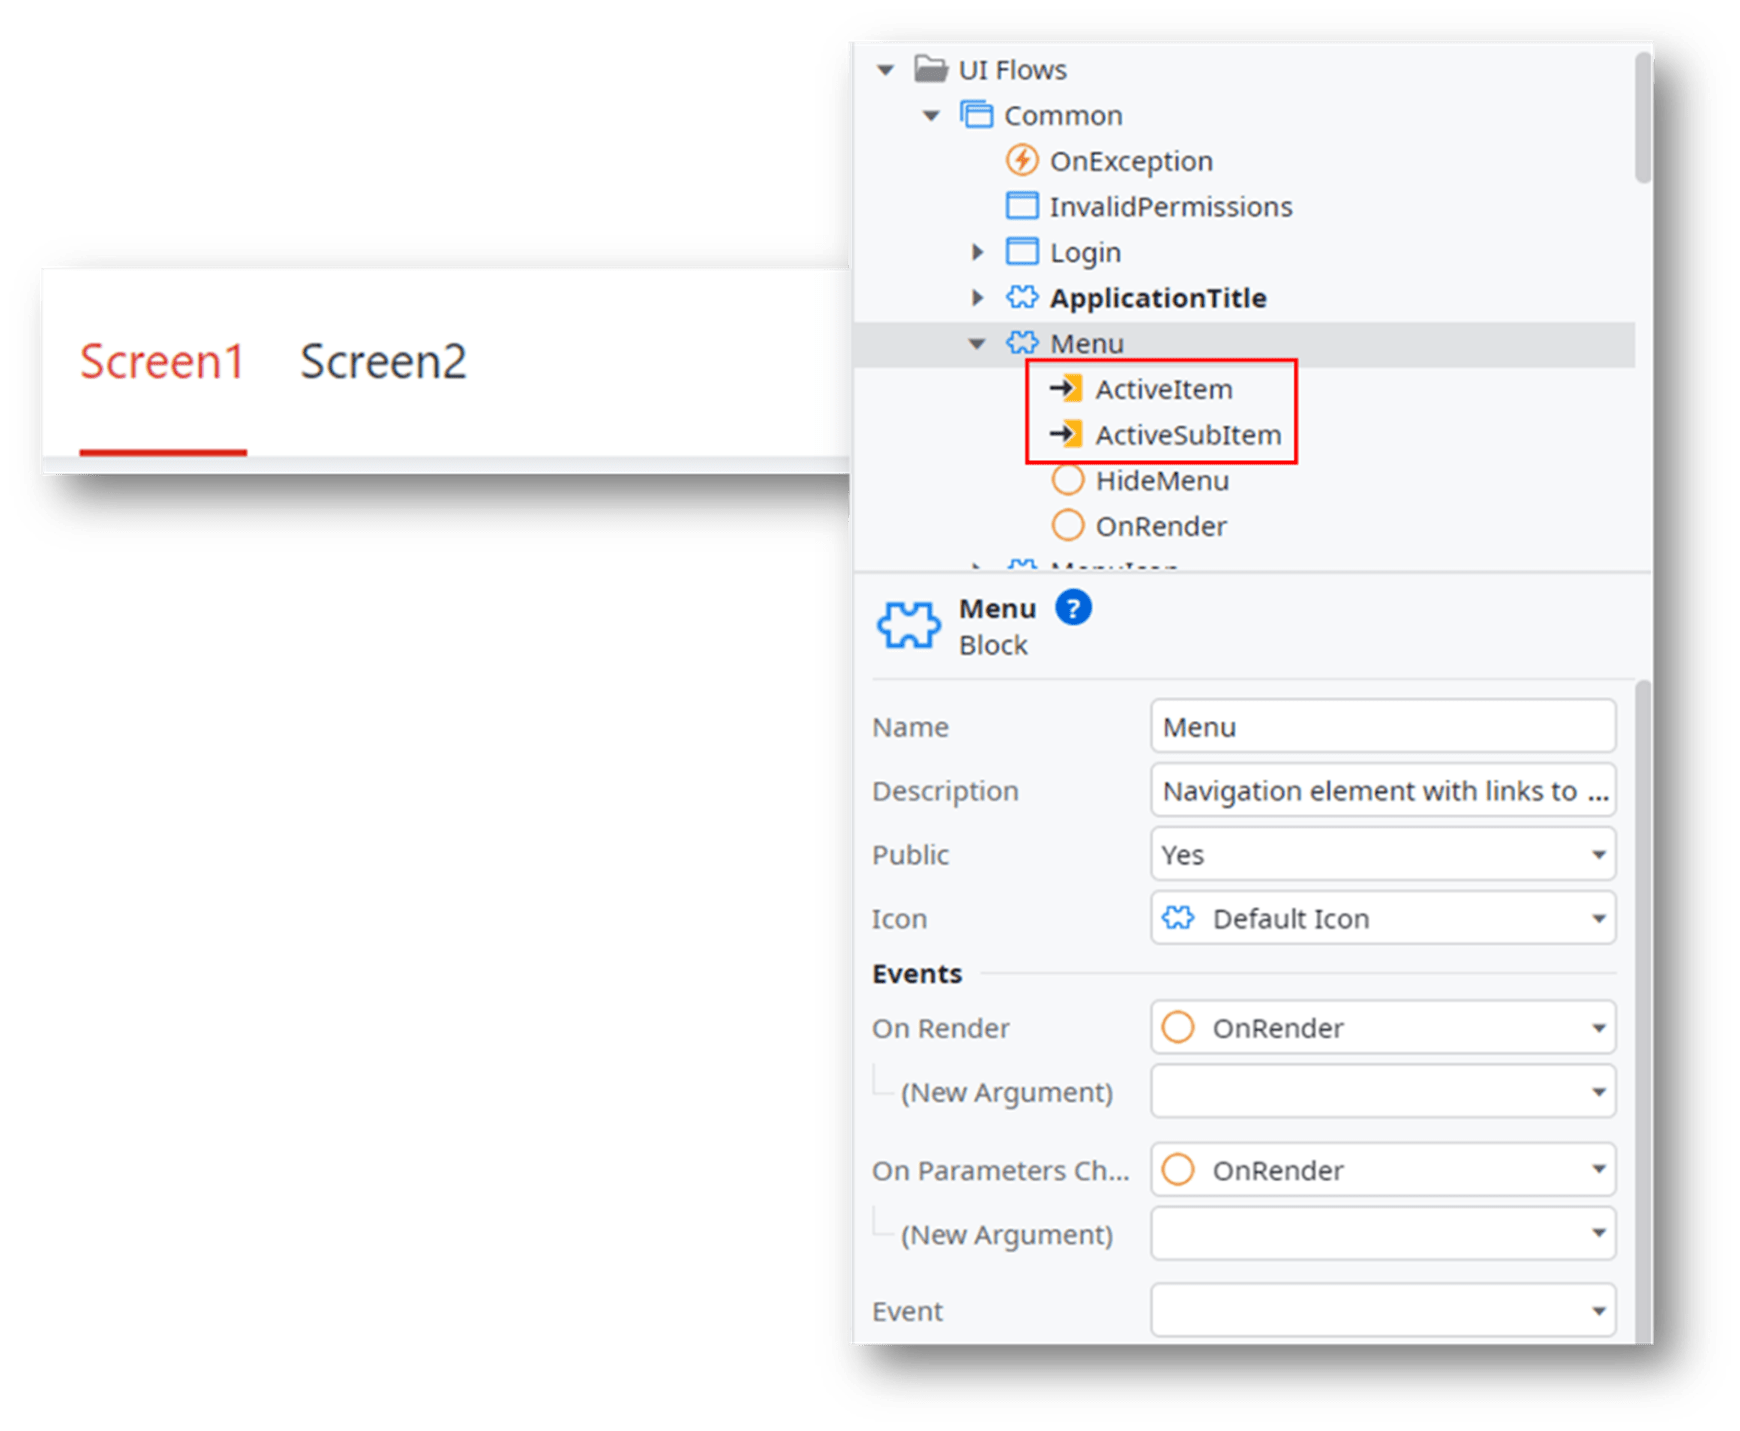
Task: Click the OnException flow icon
Action: [1020, 160]
